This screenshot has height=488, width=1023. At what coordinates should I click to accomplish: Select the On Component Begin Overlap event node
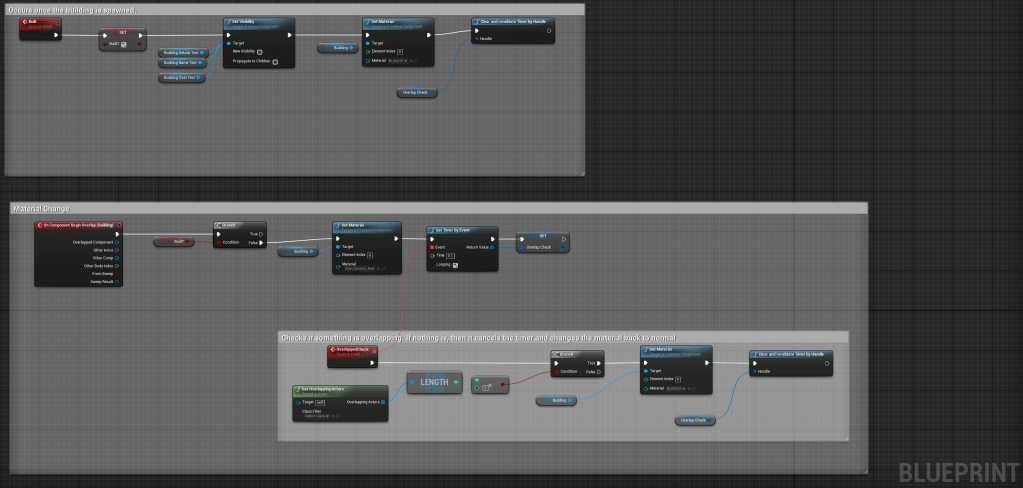point(80,226)
